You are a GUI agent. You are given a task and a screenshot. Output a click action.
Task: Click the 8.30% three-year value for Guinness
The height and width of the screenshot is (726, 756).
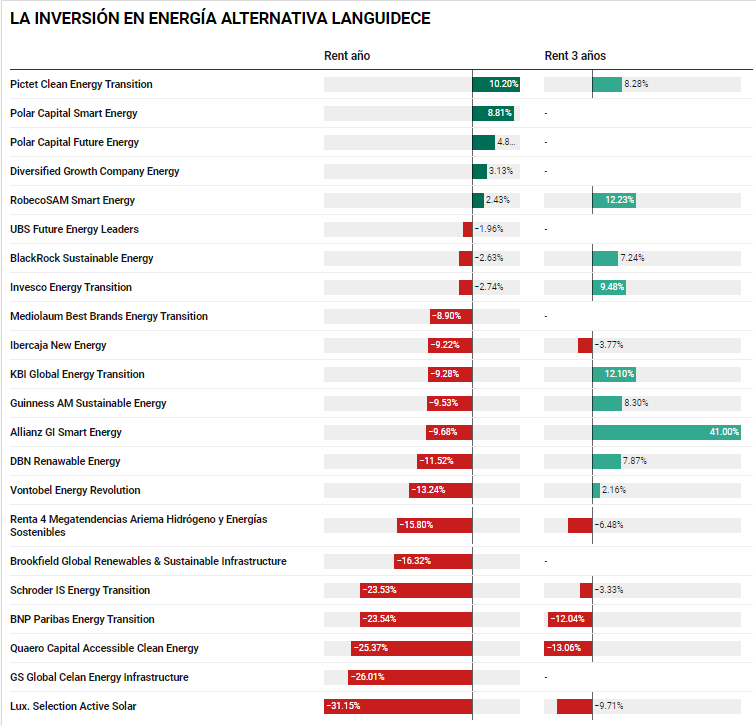[x=636, y=403]
